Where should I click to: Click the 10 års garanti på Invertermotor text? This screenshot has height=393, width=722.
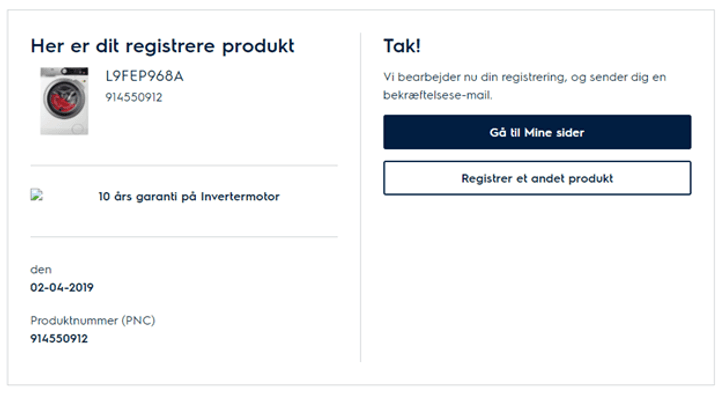point(189,196)
